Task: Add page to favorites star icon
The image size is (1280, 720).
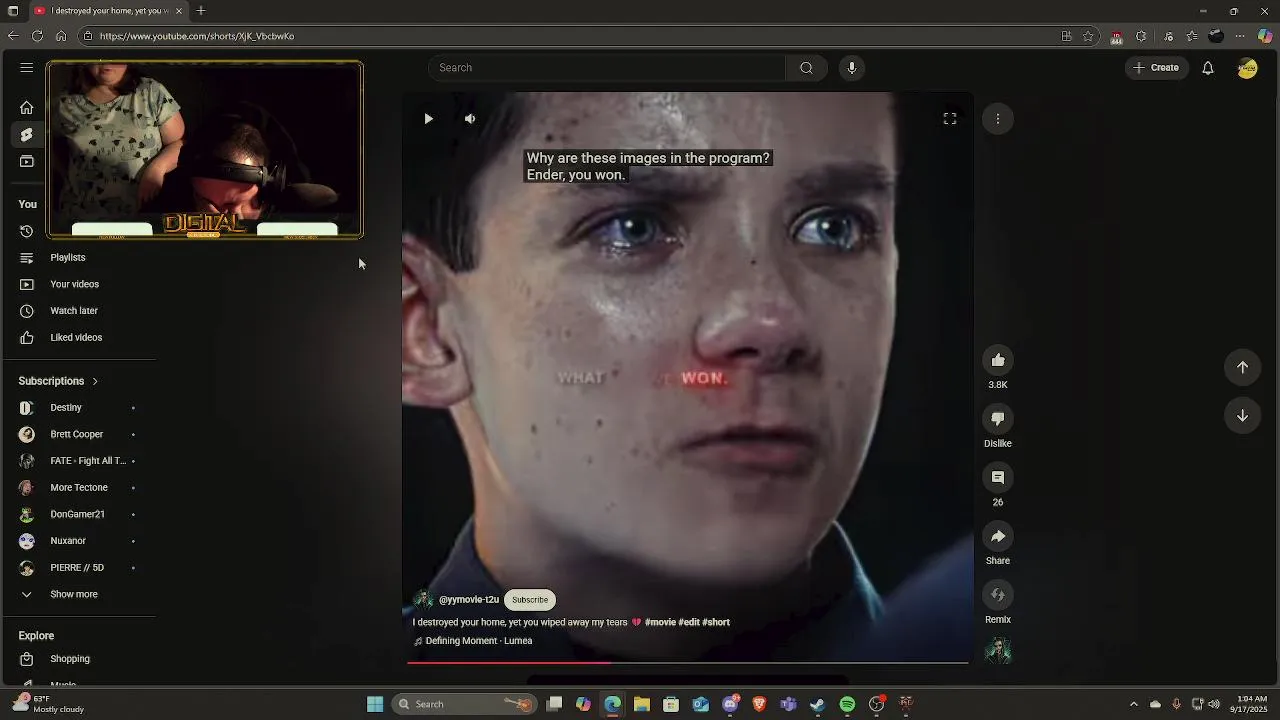Action: coord(1088,36)
